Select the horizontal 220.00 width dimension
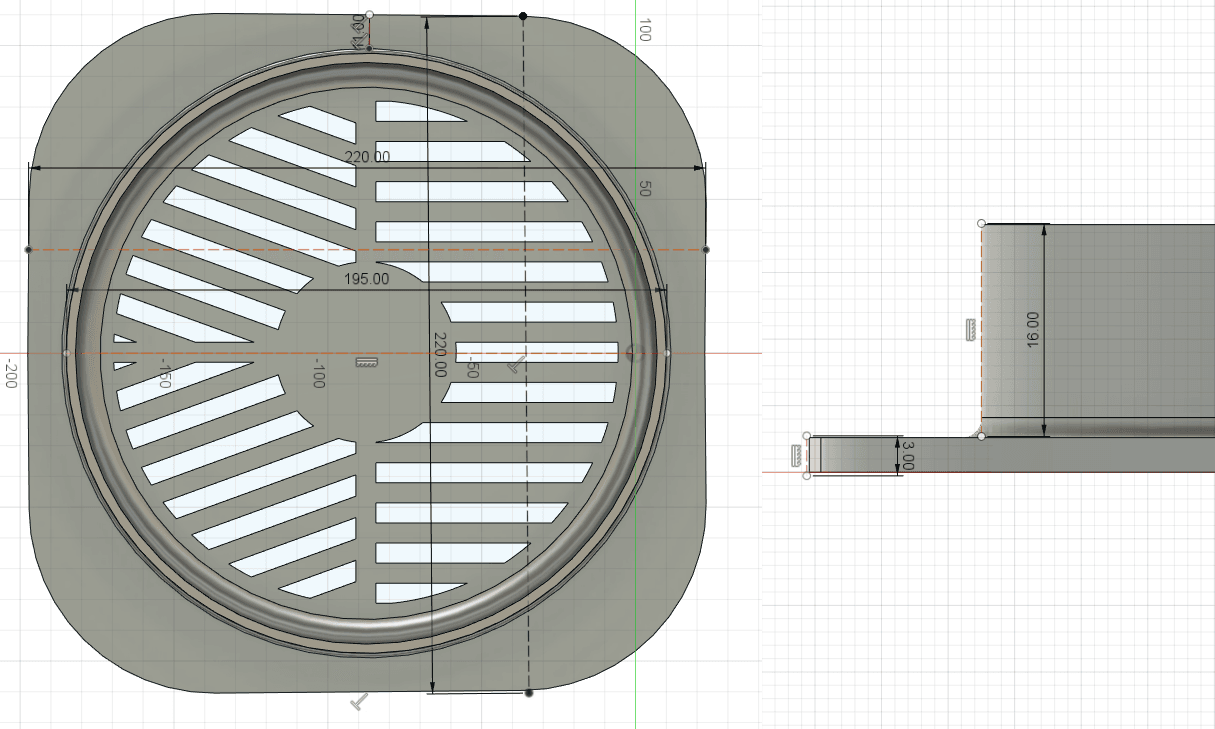The image size is (1215, 729). pyautogui.click(x=367, y=157)
